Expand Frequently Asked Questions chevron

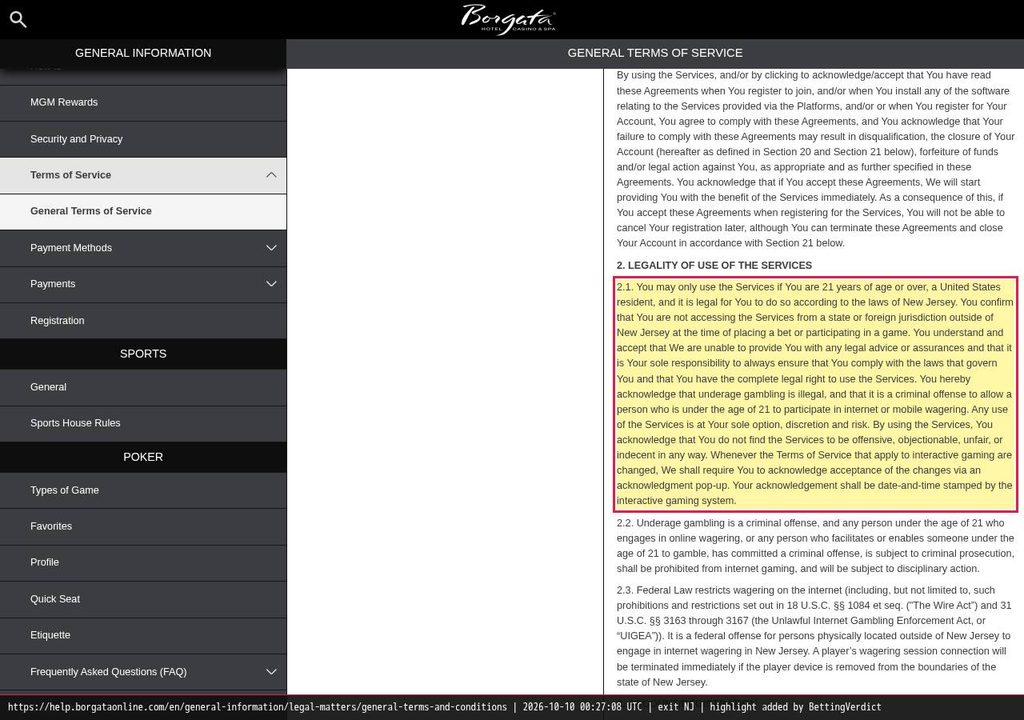coord(271,672)
